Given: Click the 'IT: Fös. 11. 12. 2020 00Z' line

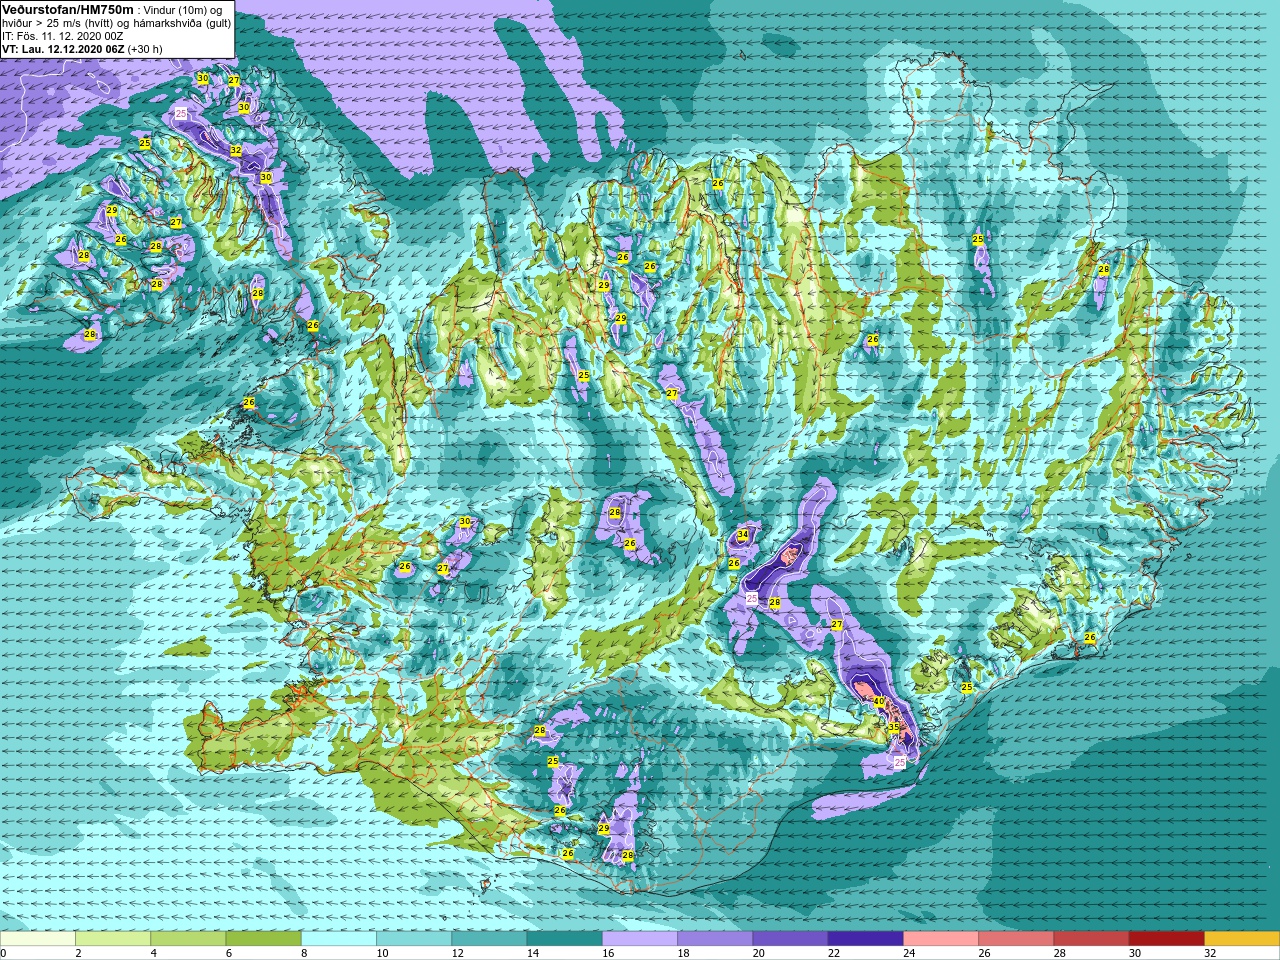Looking at the screenshot, I should (x=63, y=36).
